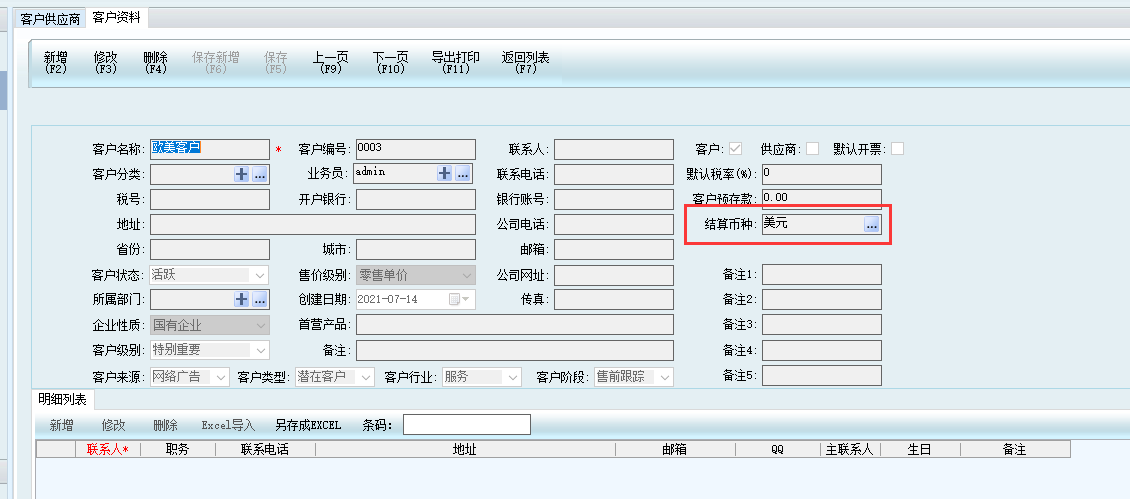The height and width of the screenshot is (499, 1130).
Task: Expand the 客户状态 dropdown
Action: tap(260, 274)
